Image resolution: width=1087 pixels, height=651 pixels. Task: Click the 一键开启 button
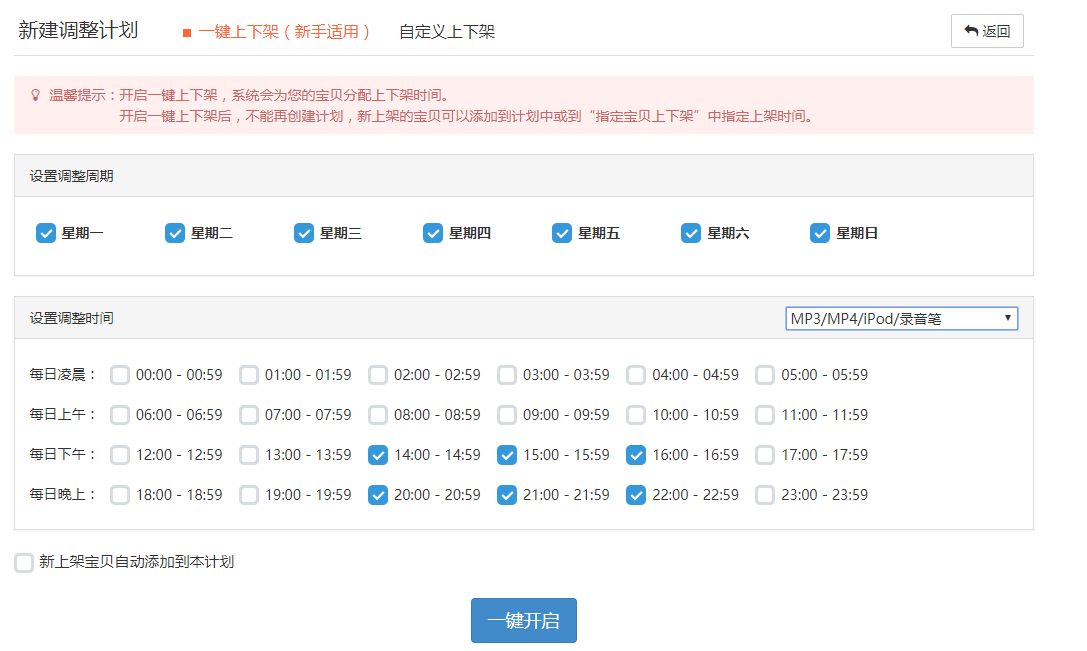pyautogui.click(x=523, y=620)
